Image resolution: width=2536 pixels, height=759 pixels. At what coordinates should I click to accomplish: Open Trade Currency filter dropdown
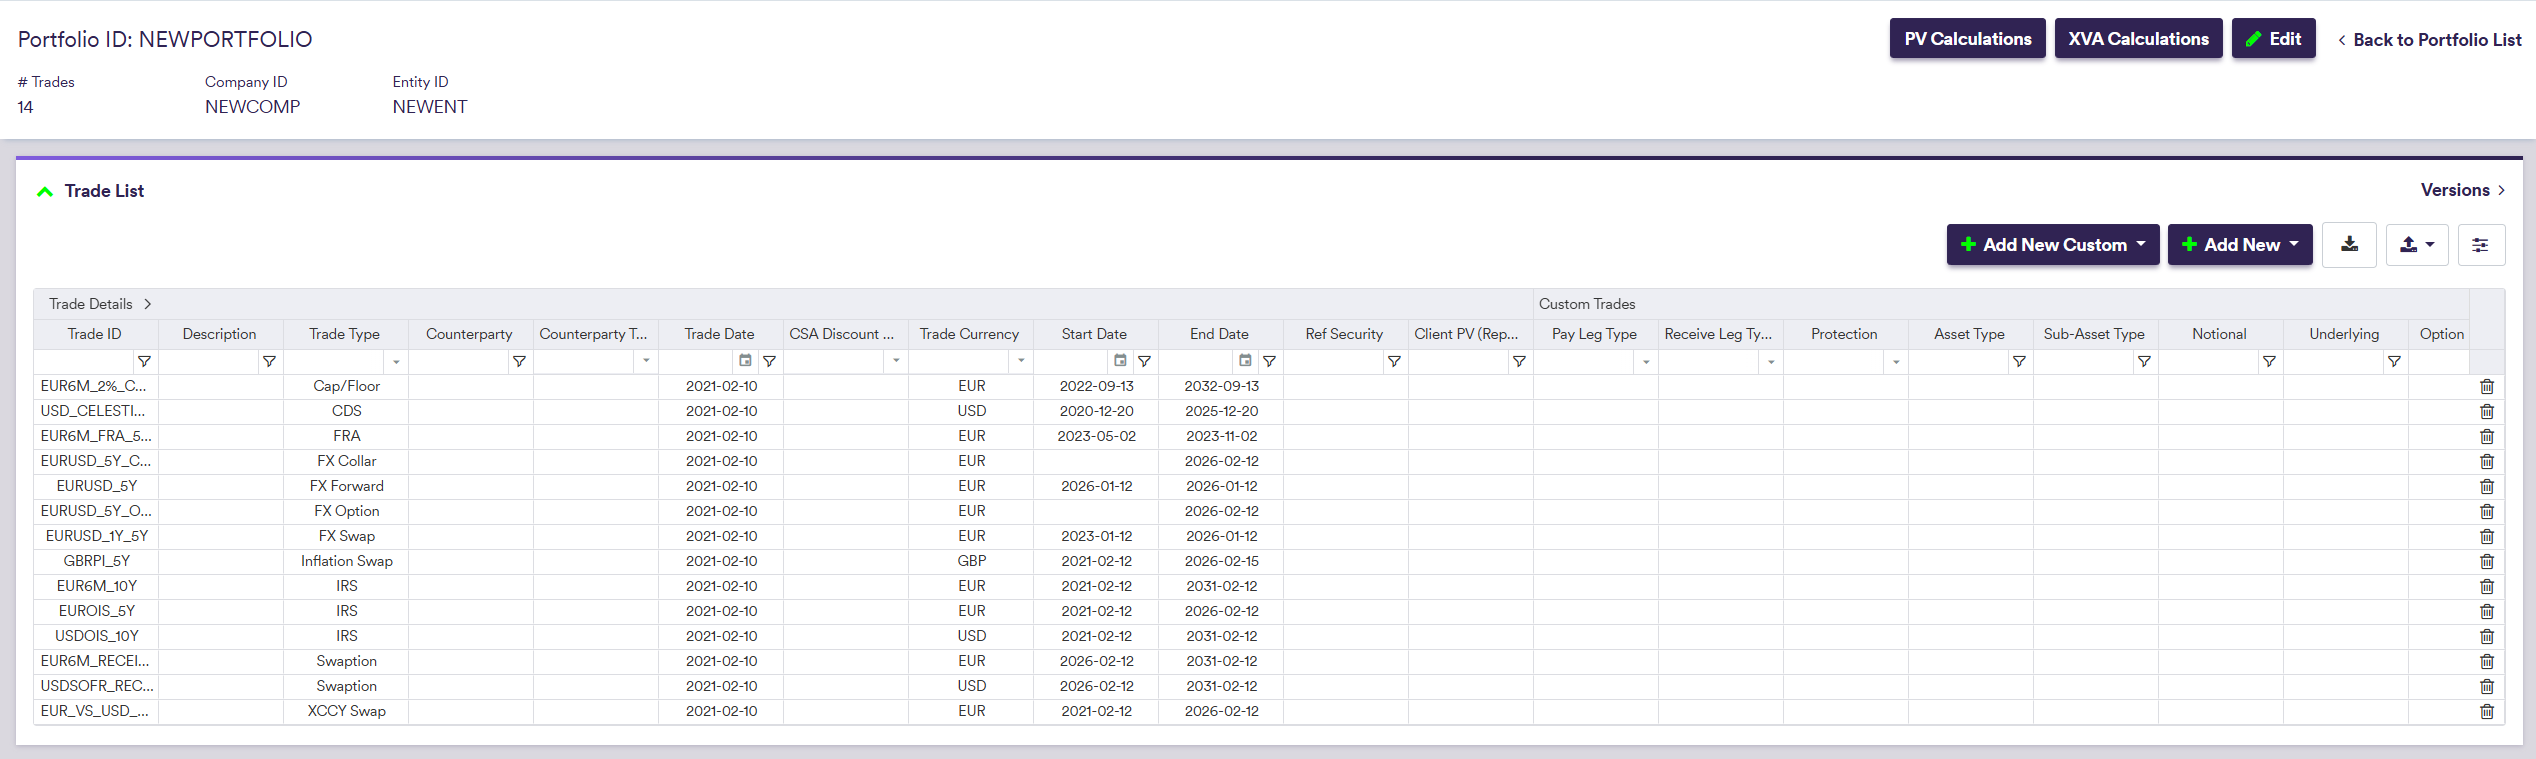point(1021,361)
